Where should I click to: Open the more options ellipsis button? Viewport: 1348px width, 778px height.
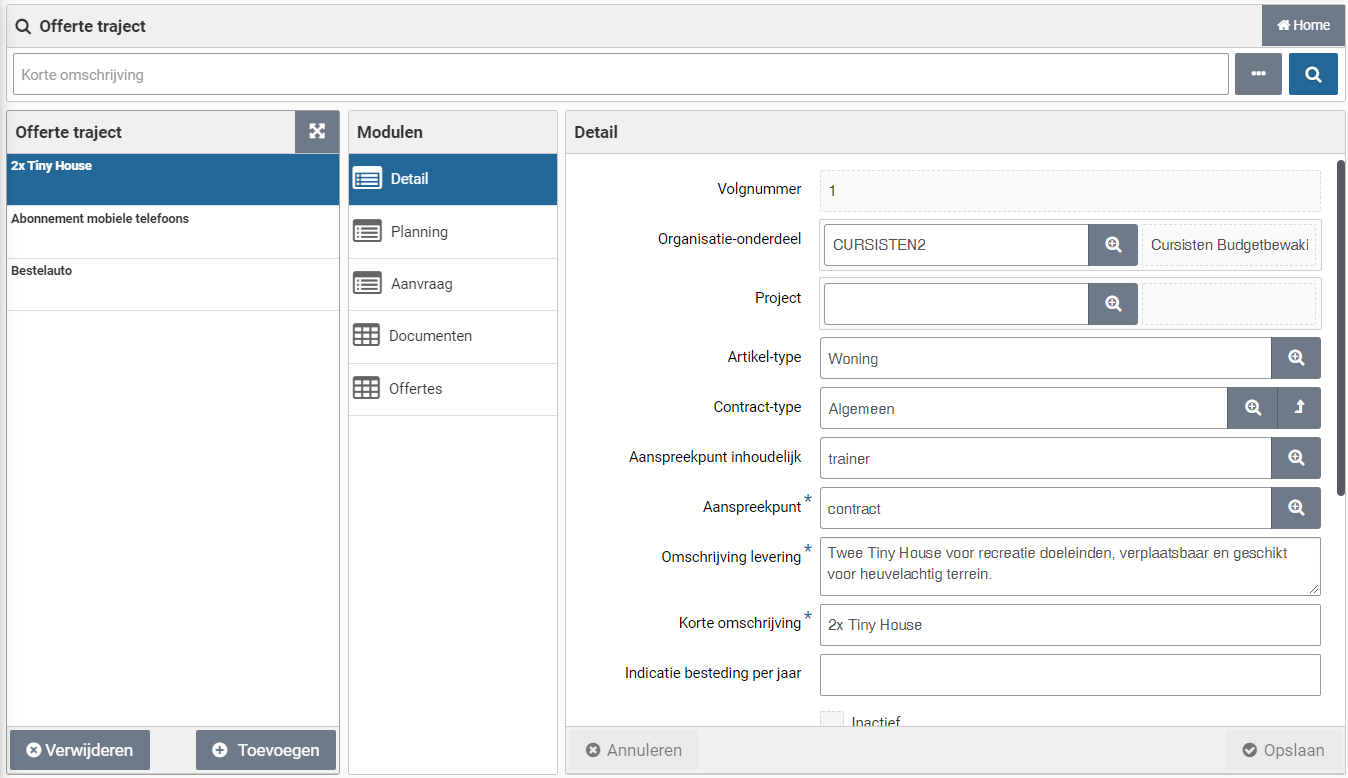[1258, 74]
